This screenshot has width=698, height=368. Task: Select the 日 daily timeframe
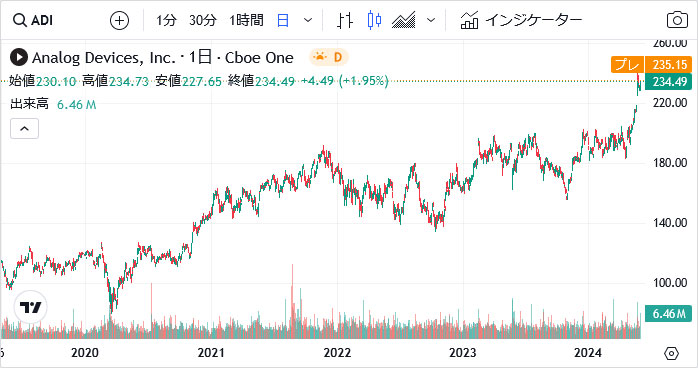point(283,20)
